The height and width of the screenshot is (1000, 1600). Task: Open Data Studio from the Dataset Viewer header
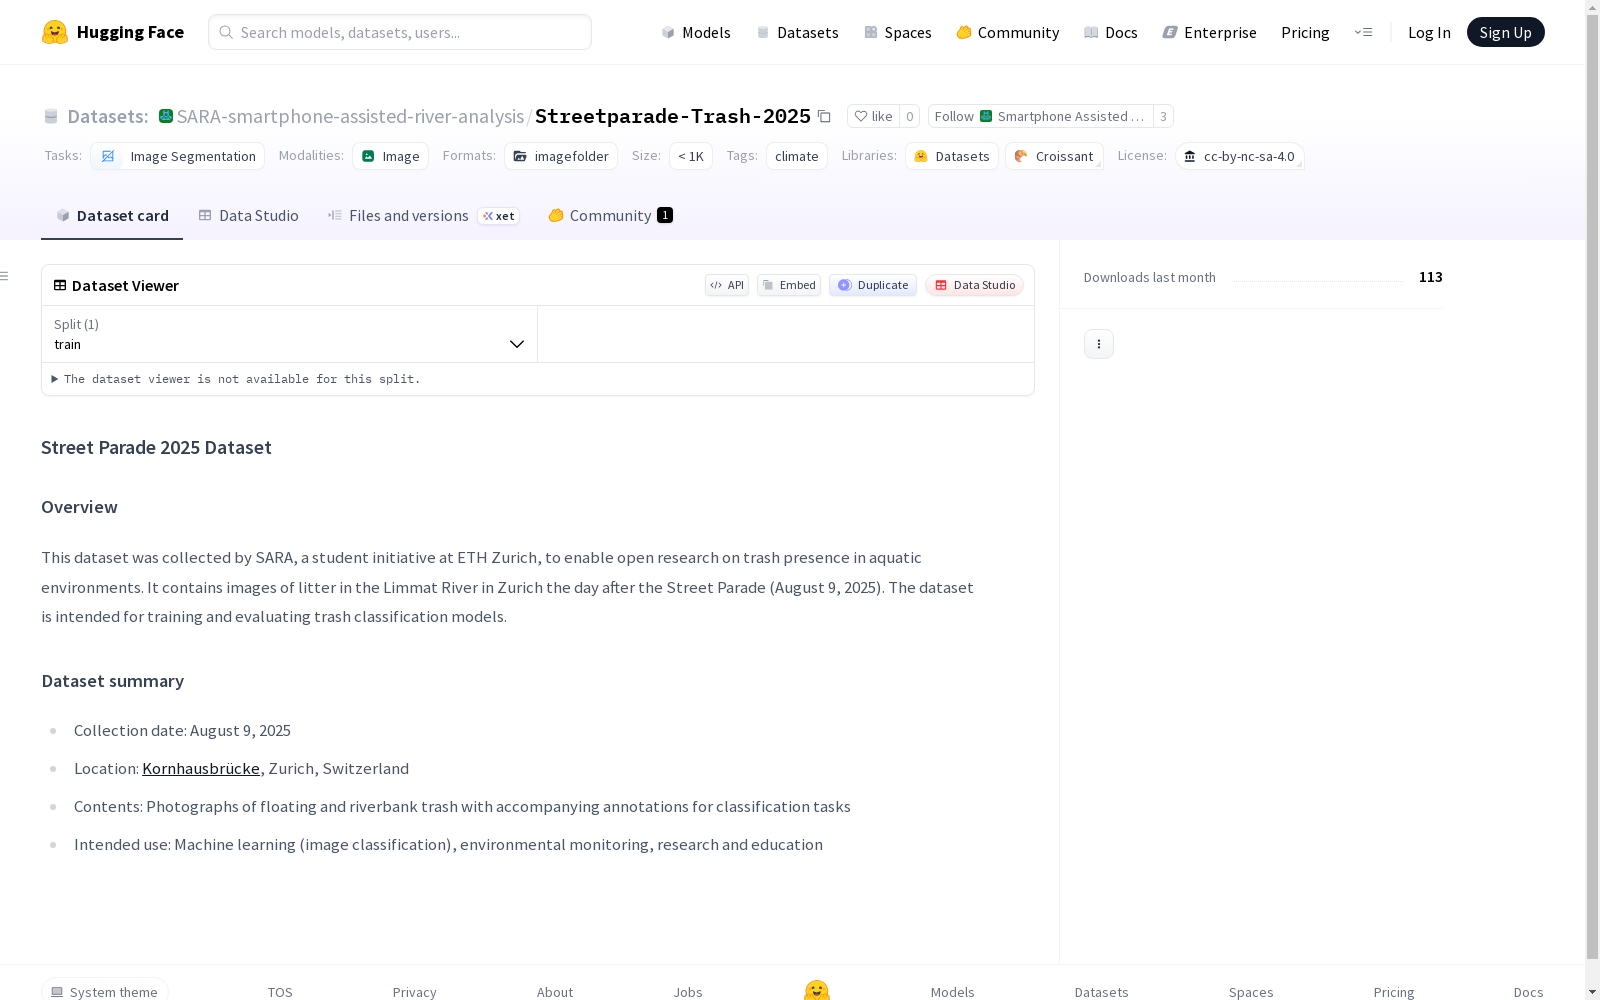pos(975,285)
